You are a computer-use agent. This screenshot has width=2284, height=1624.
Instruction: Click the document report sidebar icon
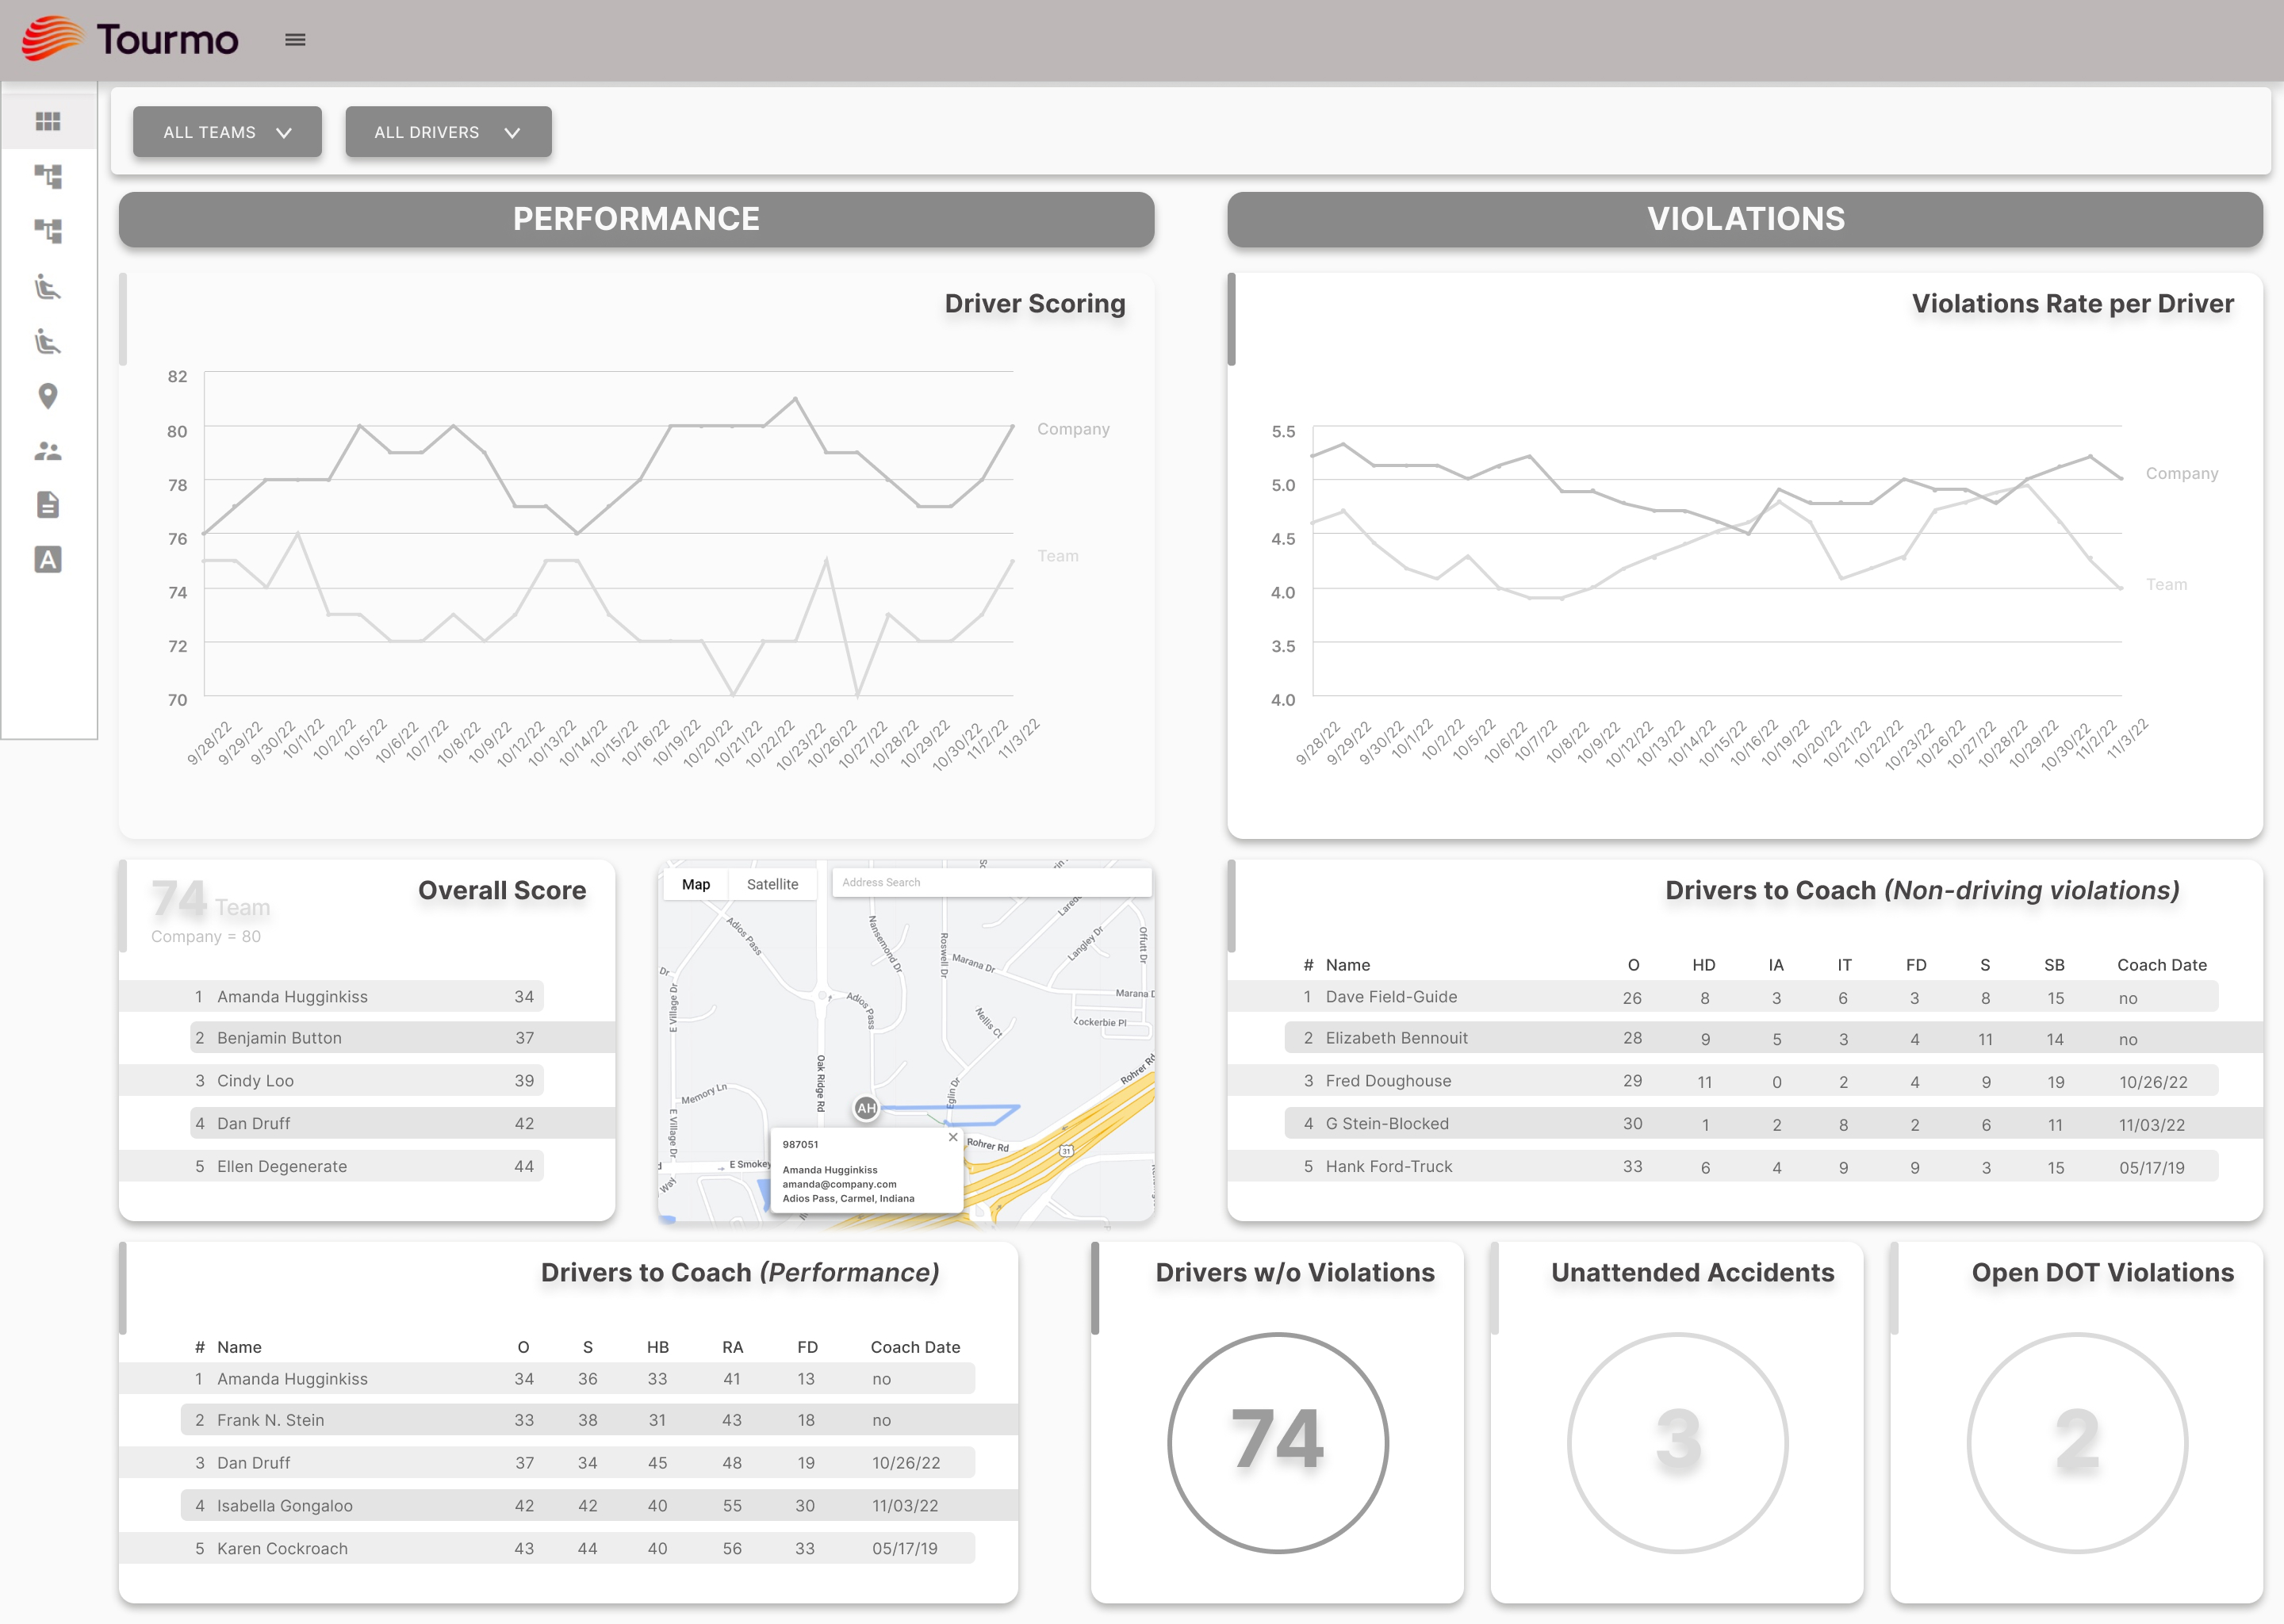48,505
